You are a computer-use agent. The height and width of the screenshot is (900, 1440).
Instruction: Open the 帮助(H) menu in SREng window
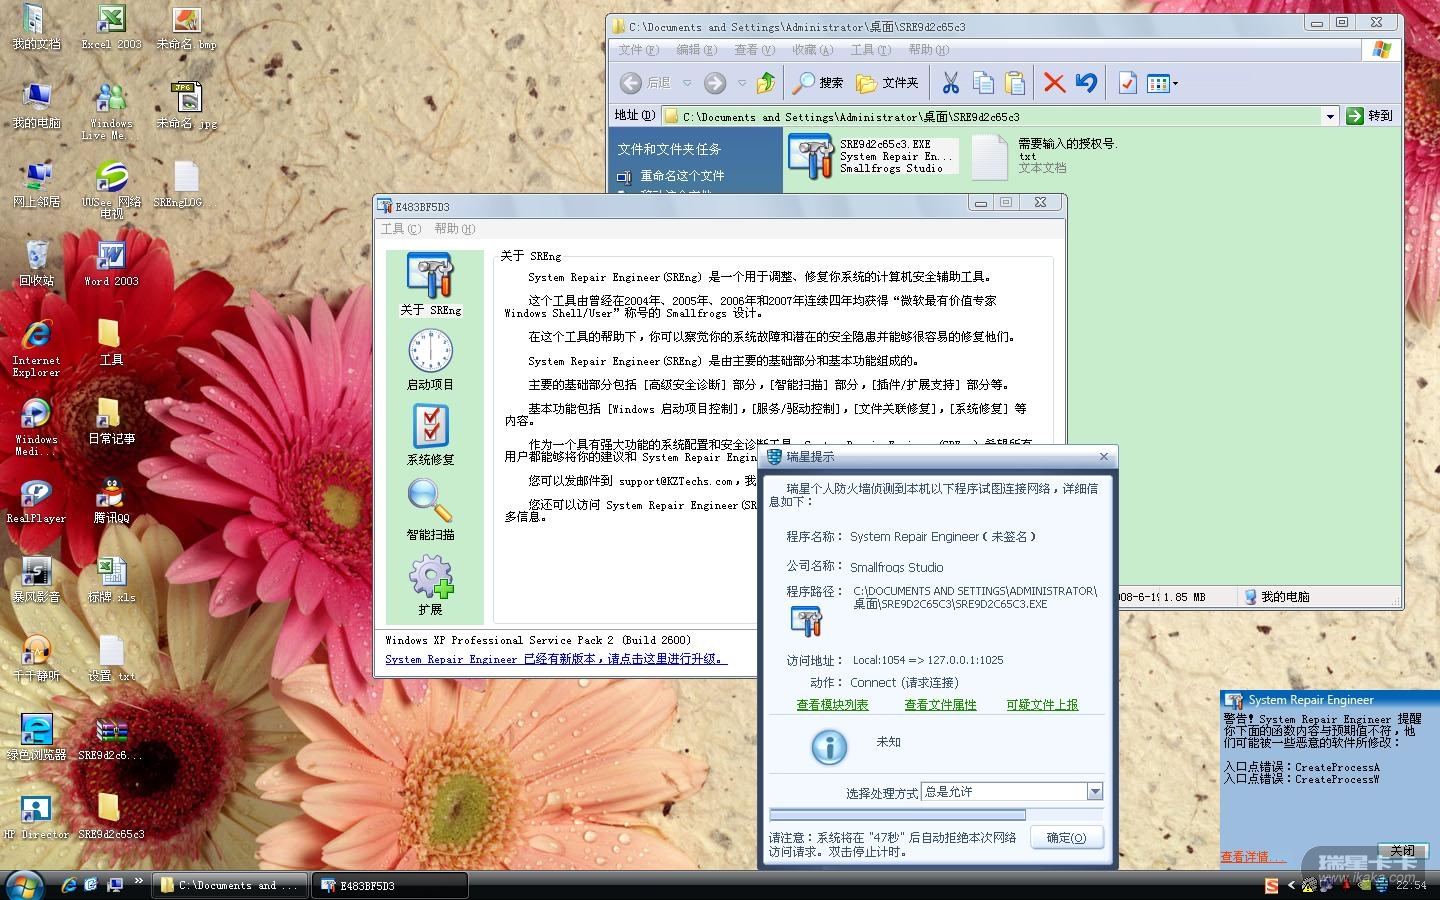[x=454, y=229]
